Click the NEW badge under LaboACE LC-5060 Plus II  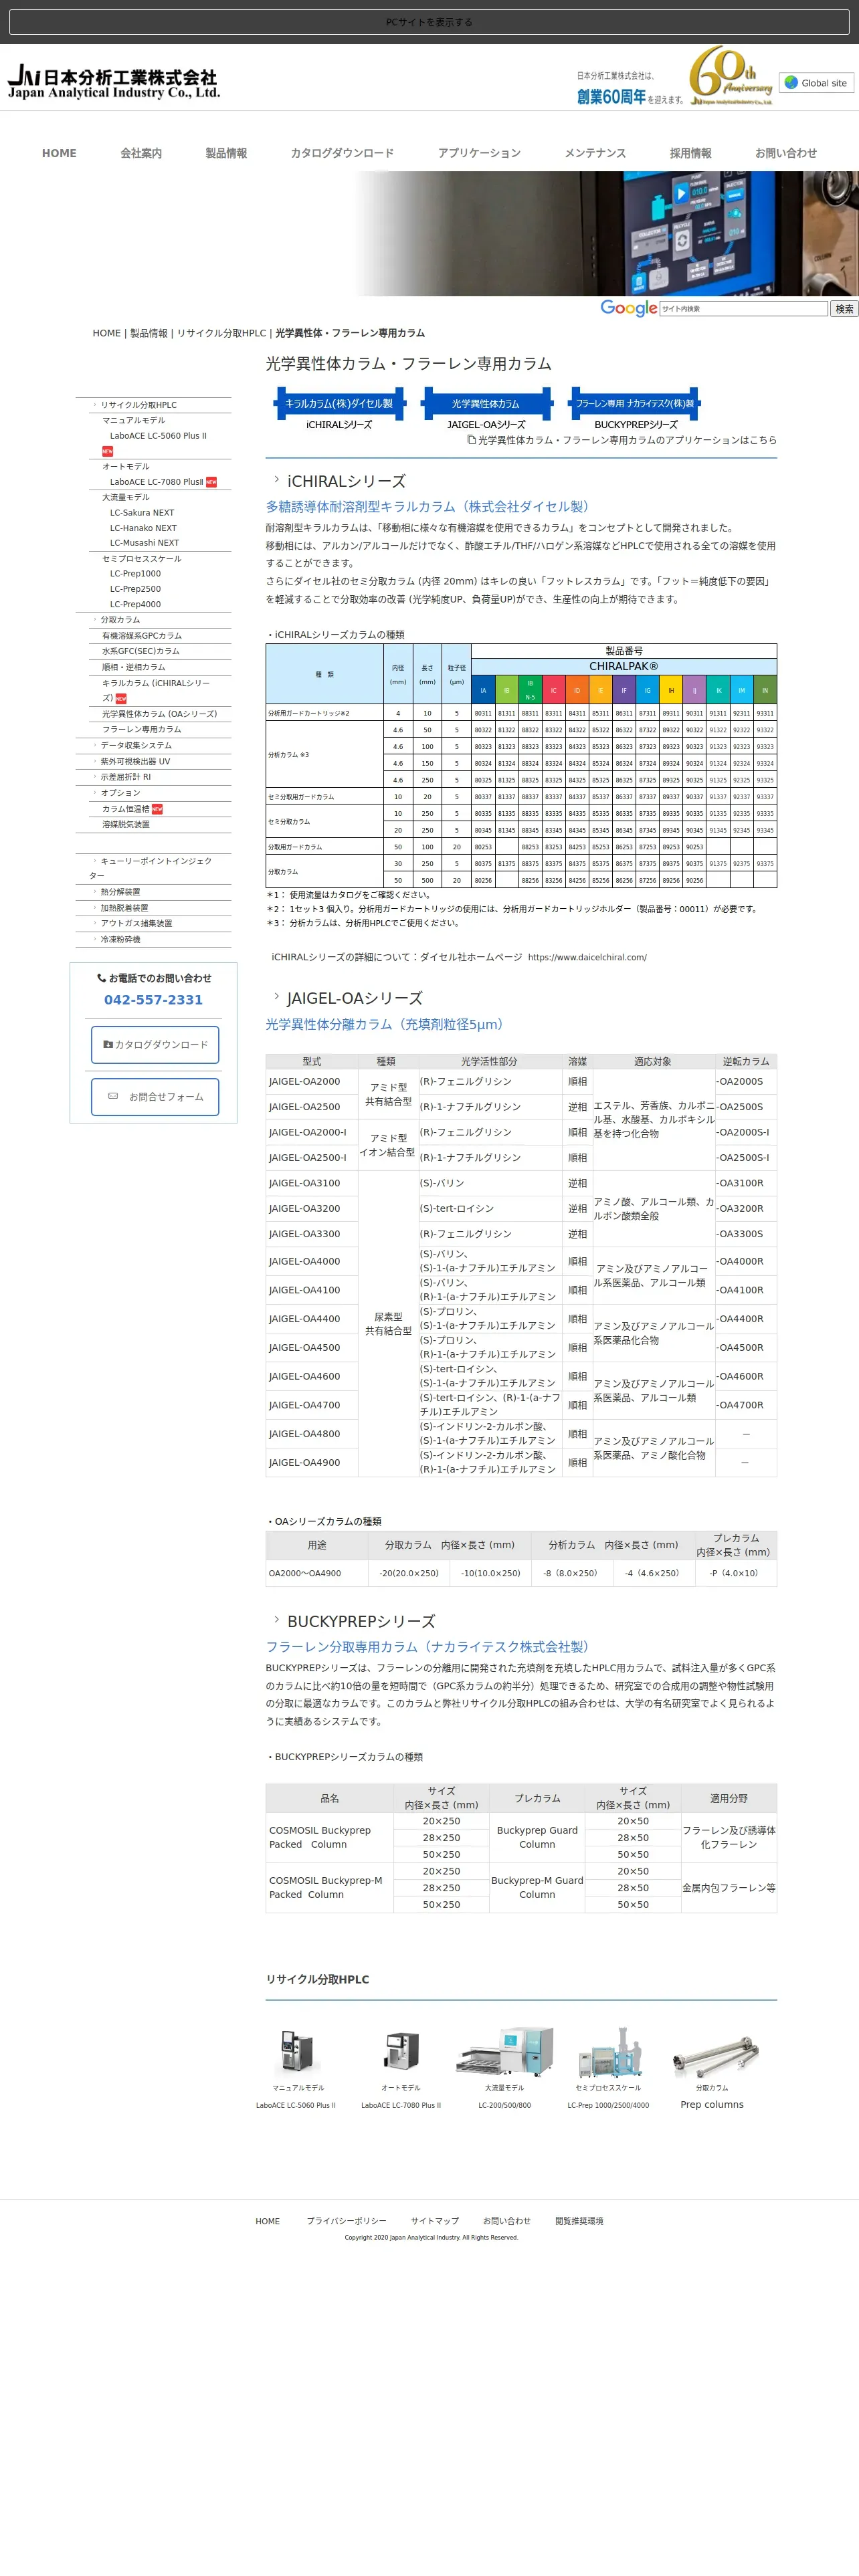pos(107,451)
